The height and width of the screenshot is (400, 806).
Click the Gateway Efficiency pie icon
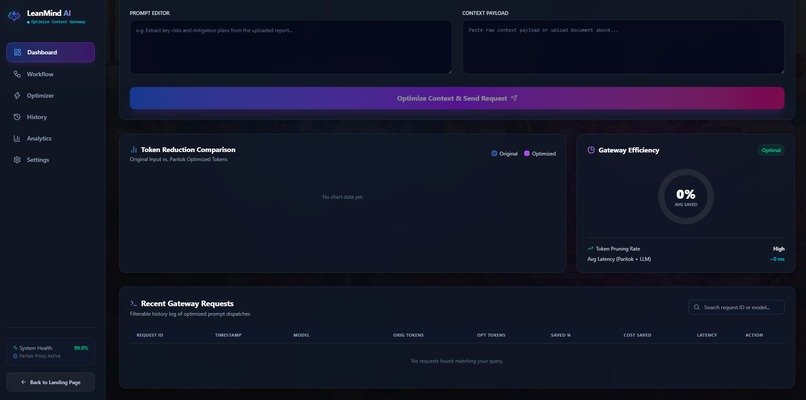pos(591,150)
